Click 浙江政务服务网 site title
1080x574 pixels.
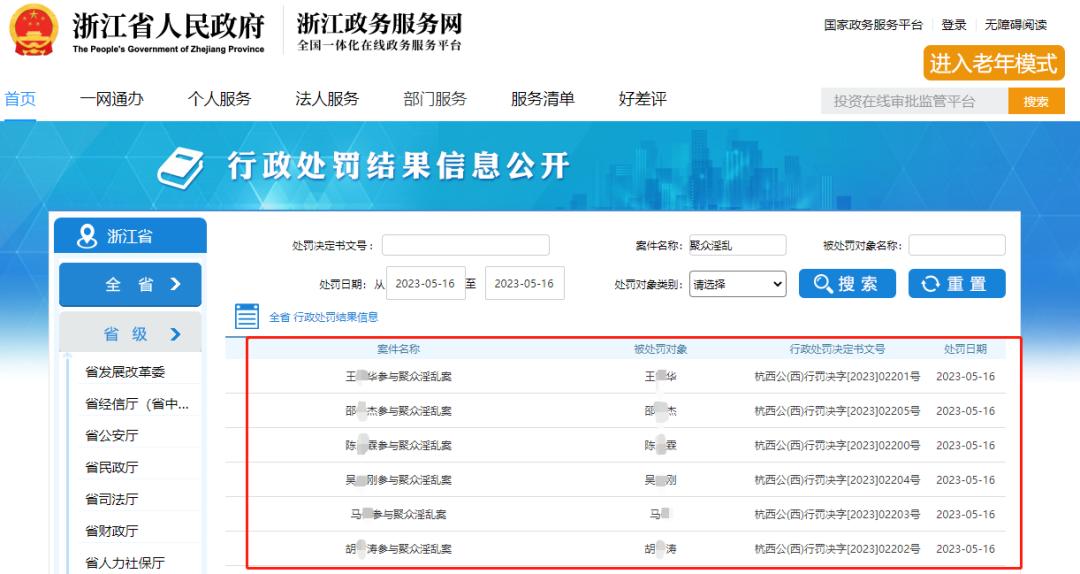pos(380,24)
